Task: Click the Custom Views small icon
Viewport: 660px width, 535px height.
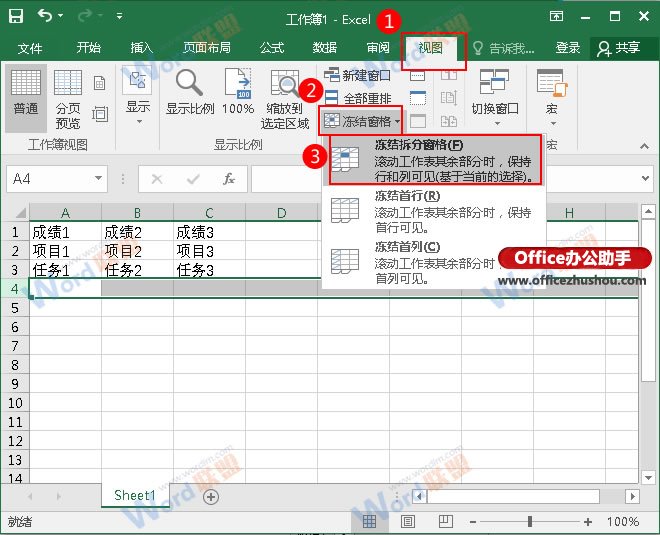Action: [100, 114]
